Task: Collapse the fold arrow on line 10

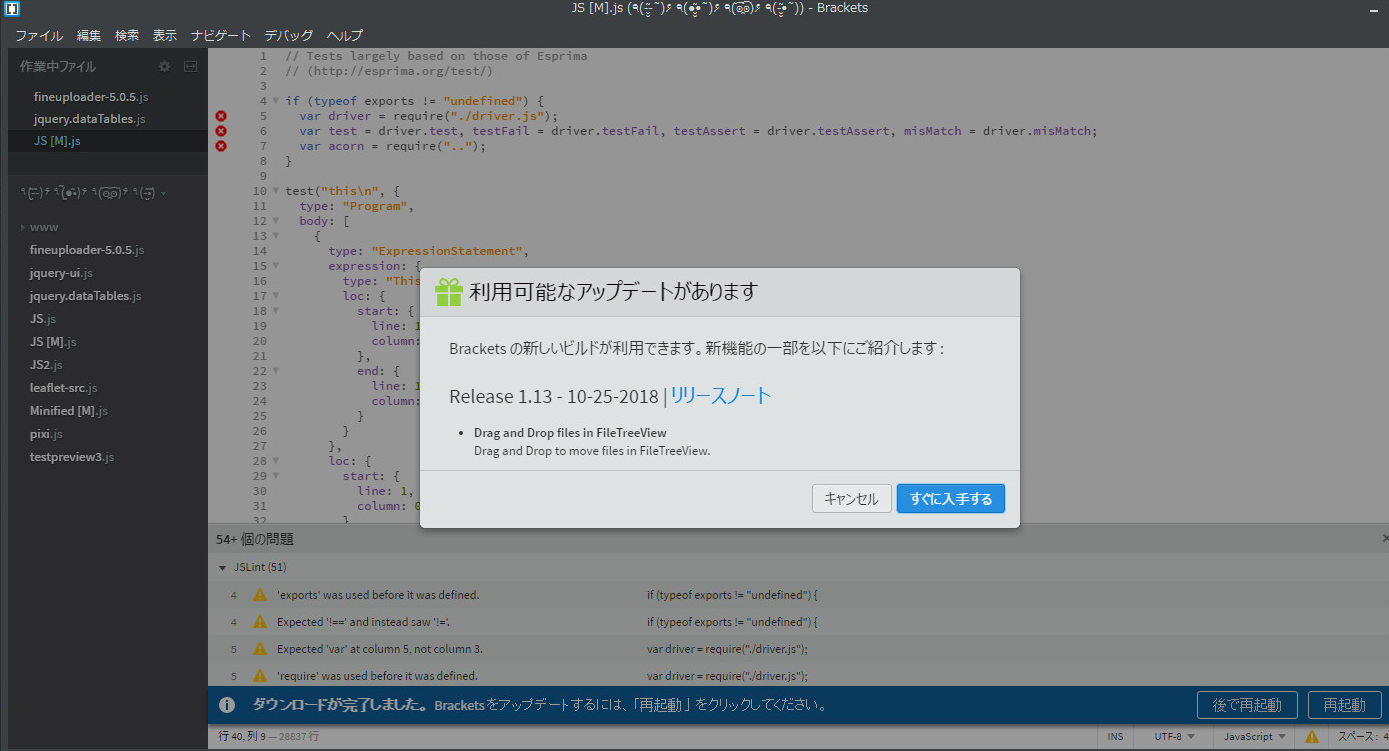Action: (x=275, y=191)
